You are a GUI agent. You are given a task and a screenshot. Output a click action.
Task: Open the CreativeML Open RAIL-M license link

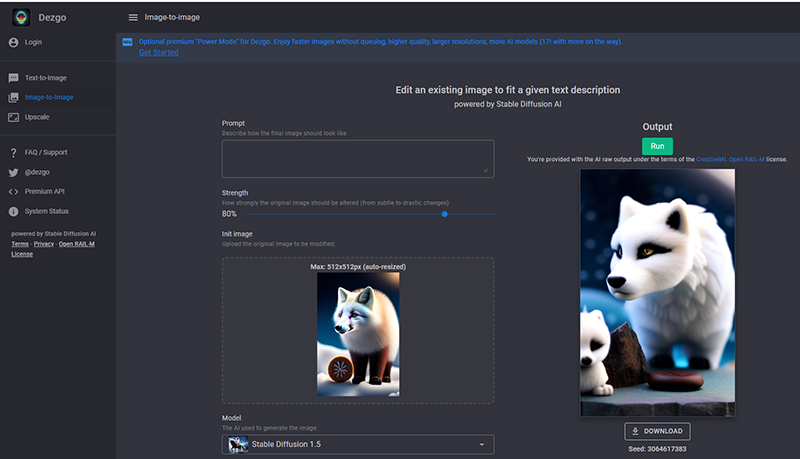(x=730, y=160)
